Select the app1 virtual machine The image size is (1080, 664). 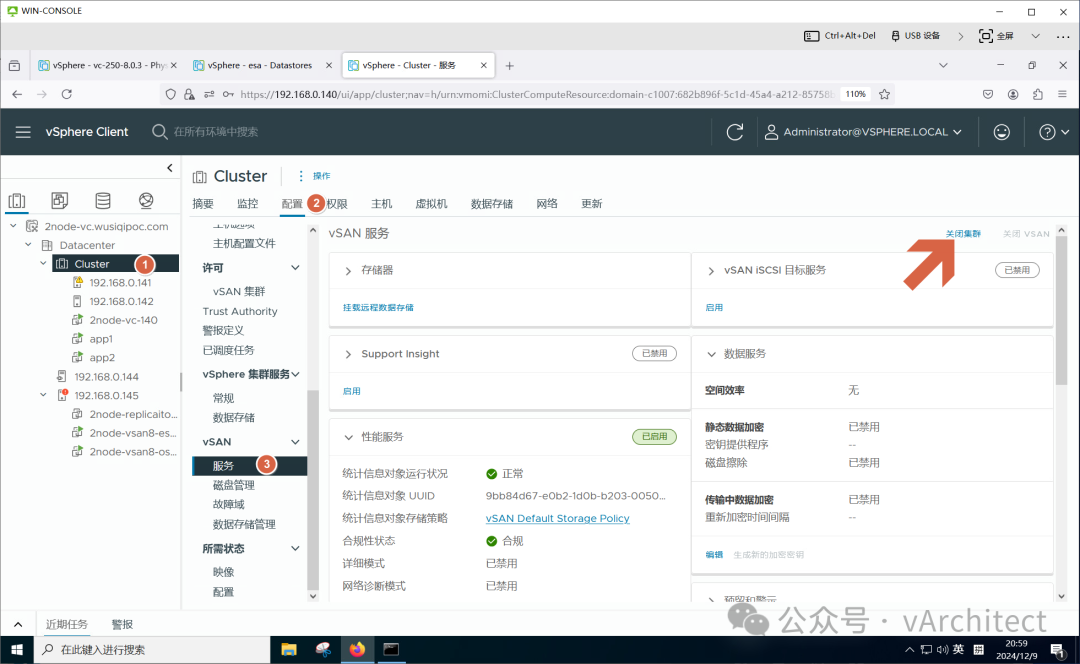point(101,339)
